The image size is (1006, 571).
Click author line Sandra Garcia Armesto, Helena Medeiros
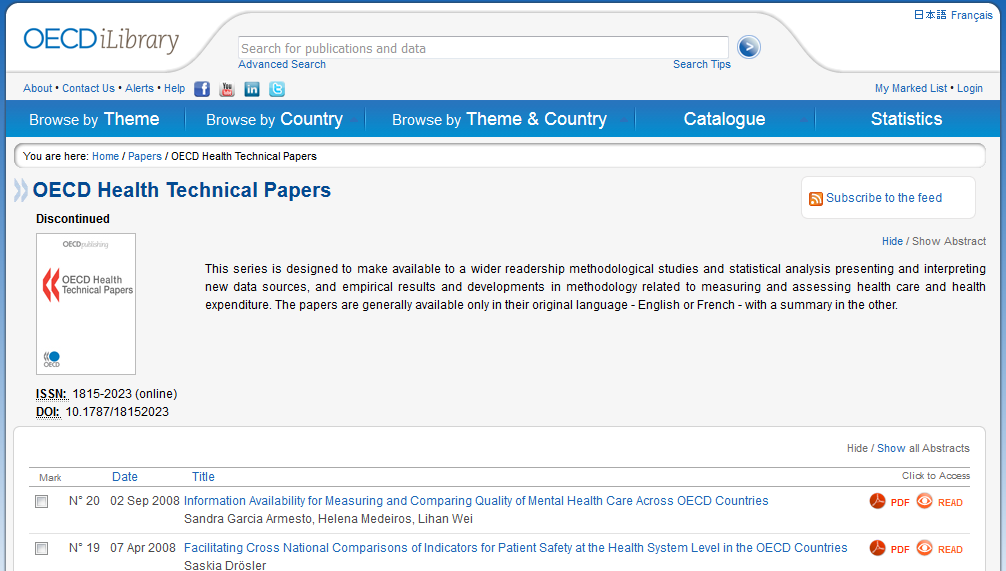click(x=328, y=518)
